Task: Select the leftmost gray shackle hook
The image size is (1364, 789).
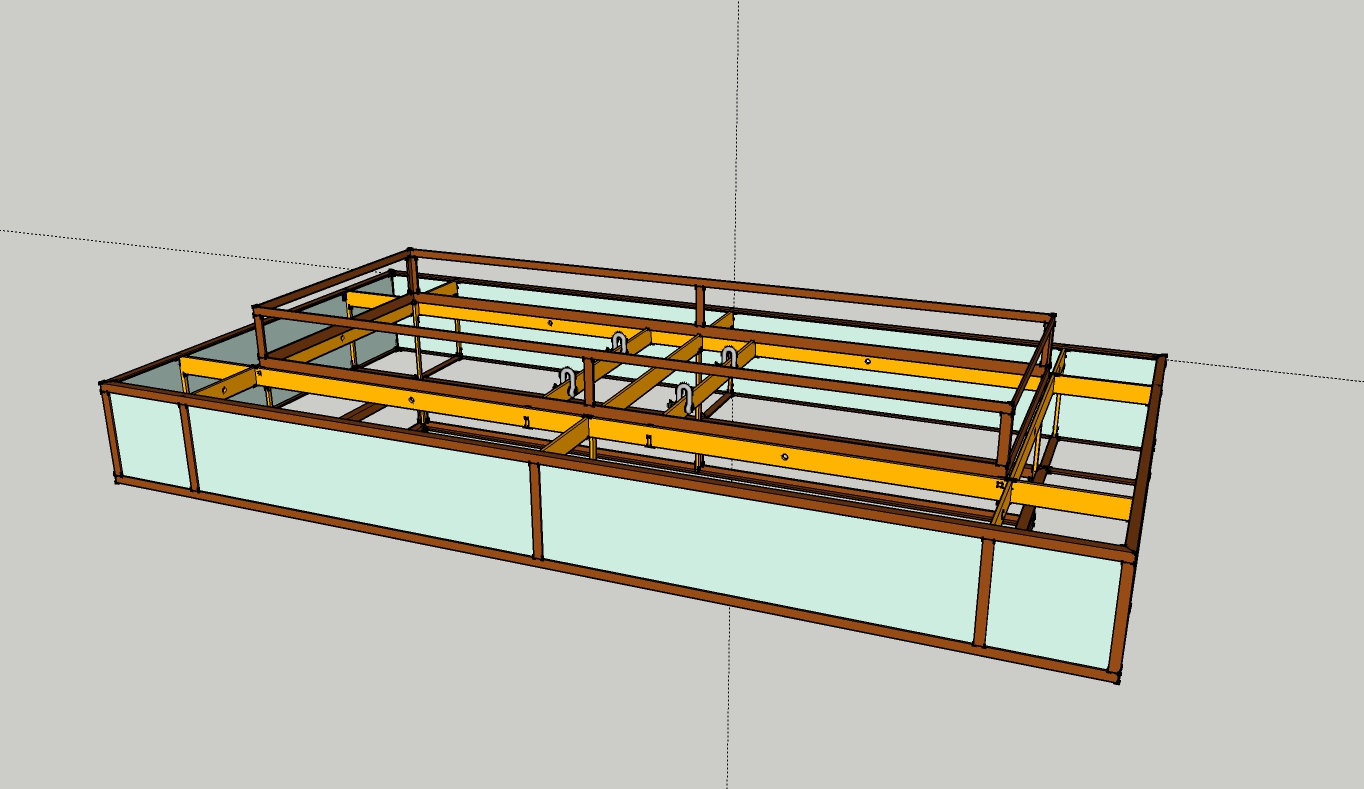Action: pos(568,379)
